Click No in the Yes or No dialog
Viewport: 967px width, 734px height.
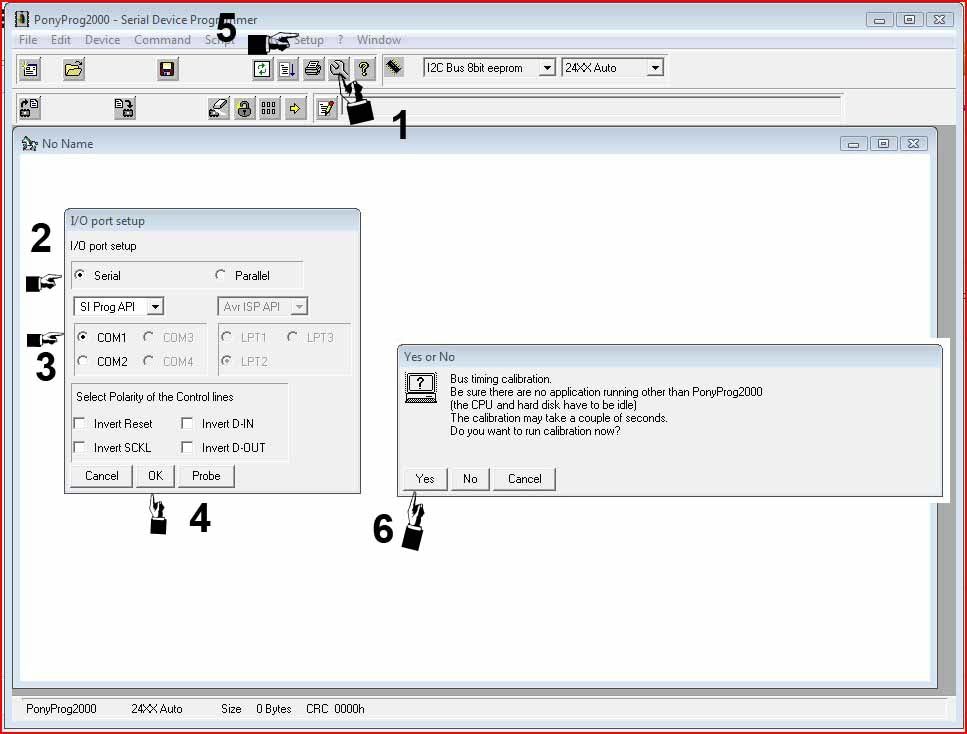coord(470,479)
